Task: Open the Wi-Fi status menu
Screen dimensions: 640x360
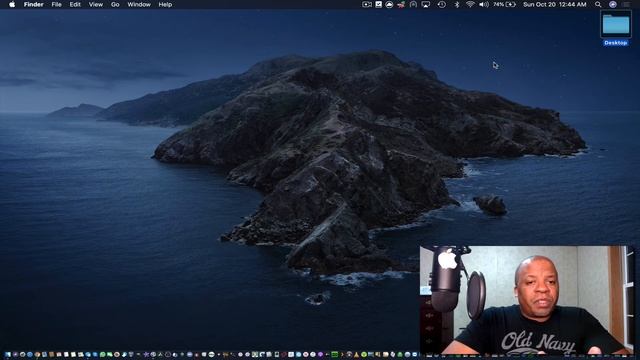Action: [470, 4]
